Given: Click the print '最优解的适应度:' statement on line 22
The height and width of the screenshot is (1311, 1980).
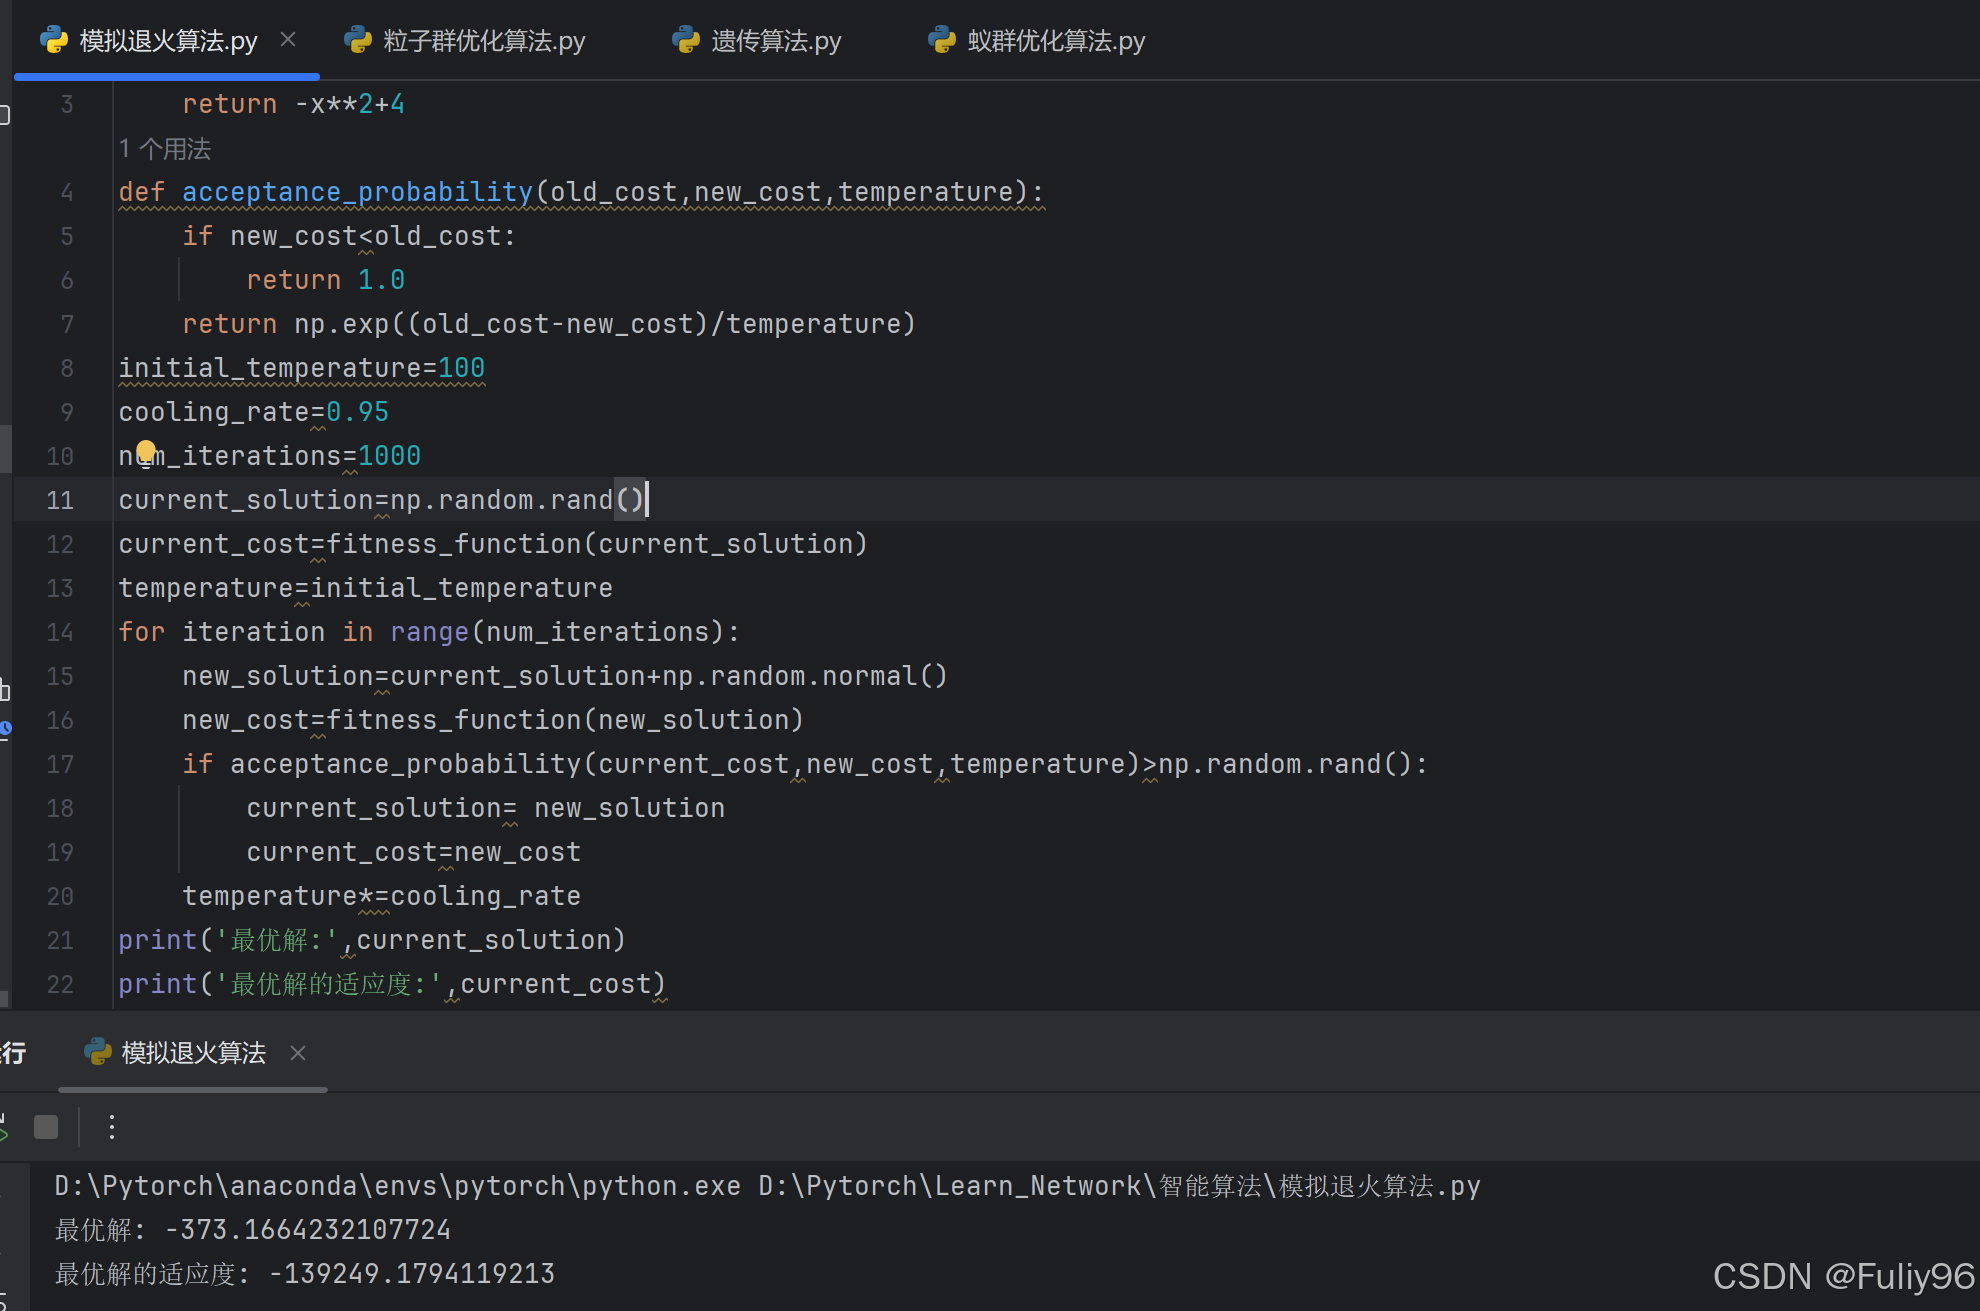Looking at the screenshot, I should coord(392,984).
